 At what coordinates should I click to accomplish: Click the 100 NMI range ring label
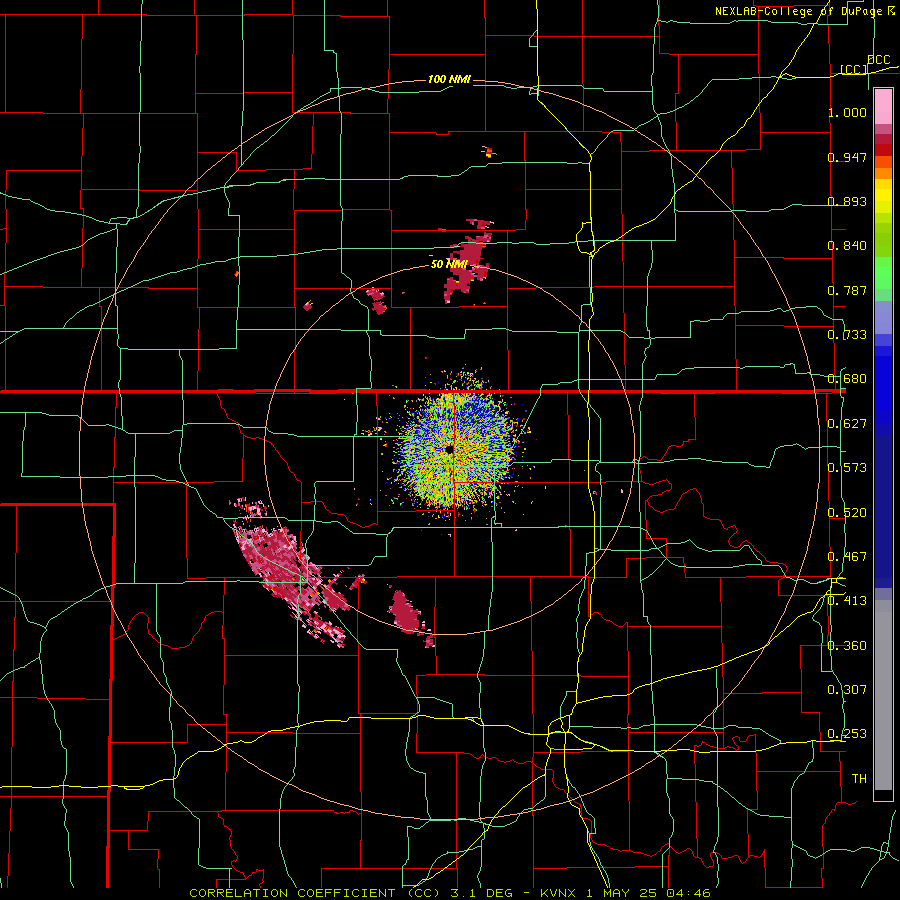point(449,79)
